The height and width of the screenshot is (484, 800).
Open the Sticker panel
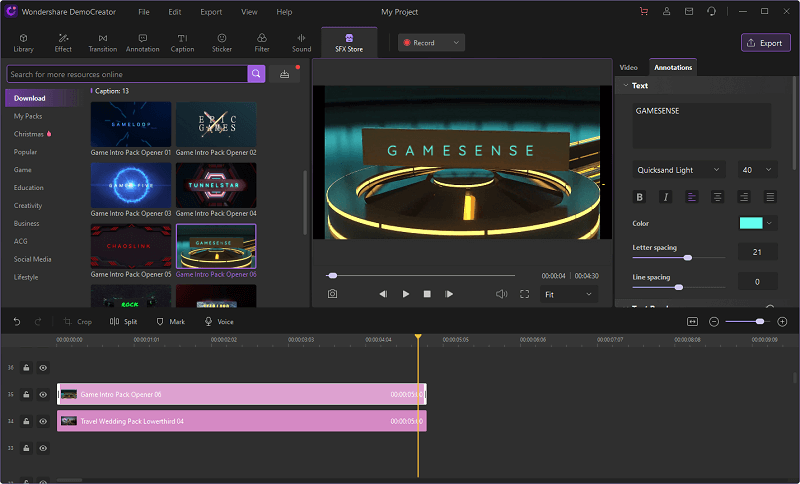[x=221, y=42]
